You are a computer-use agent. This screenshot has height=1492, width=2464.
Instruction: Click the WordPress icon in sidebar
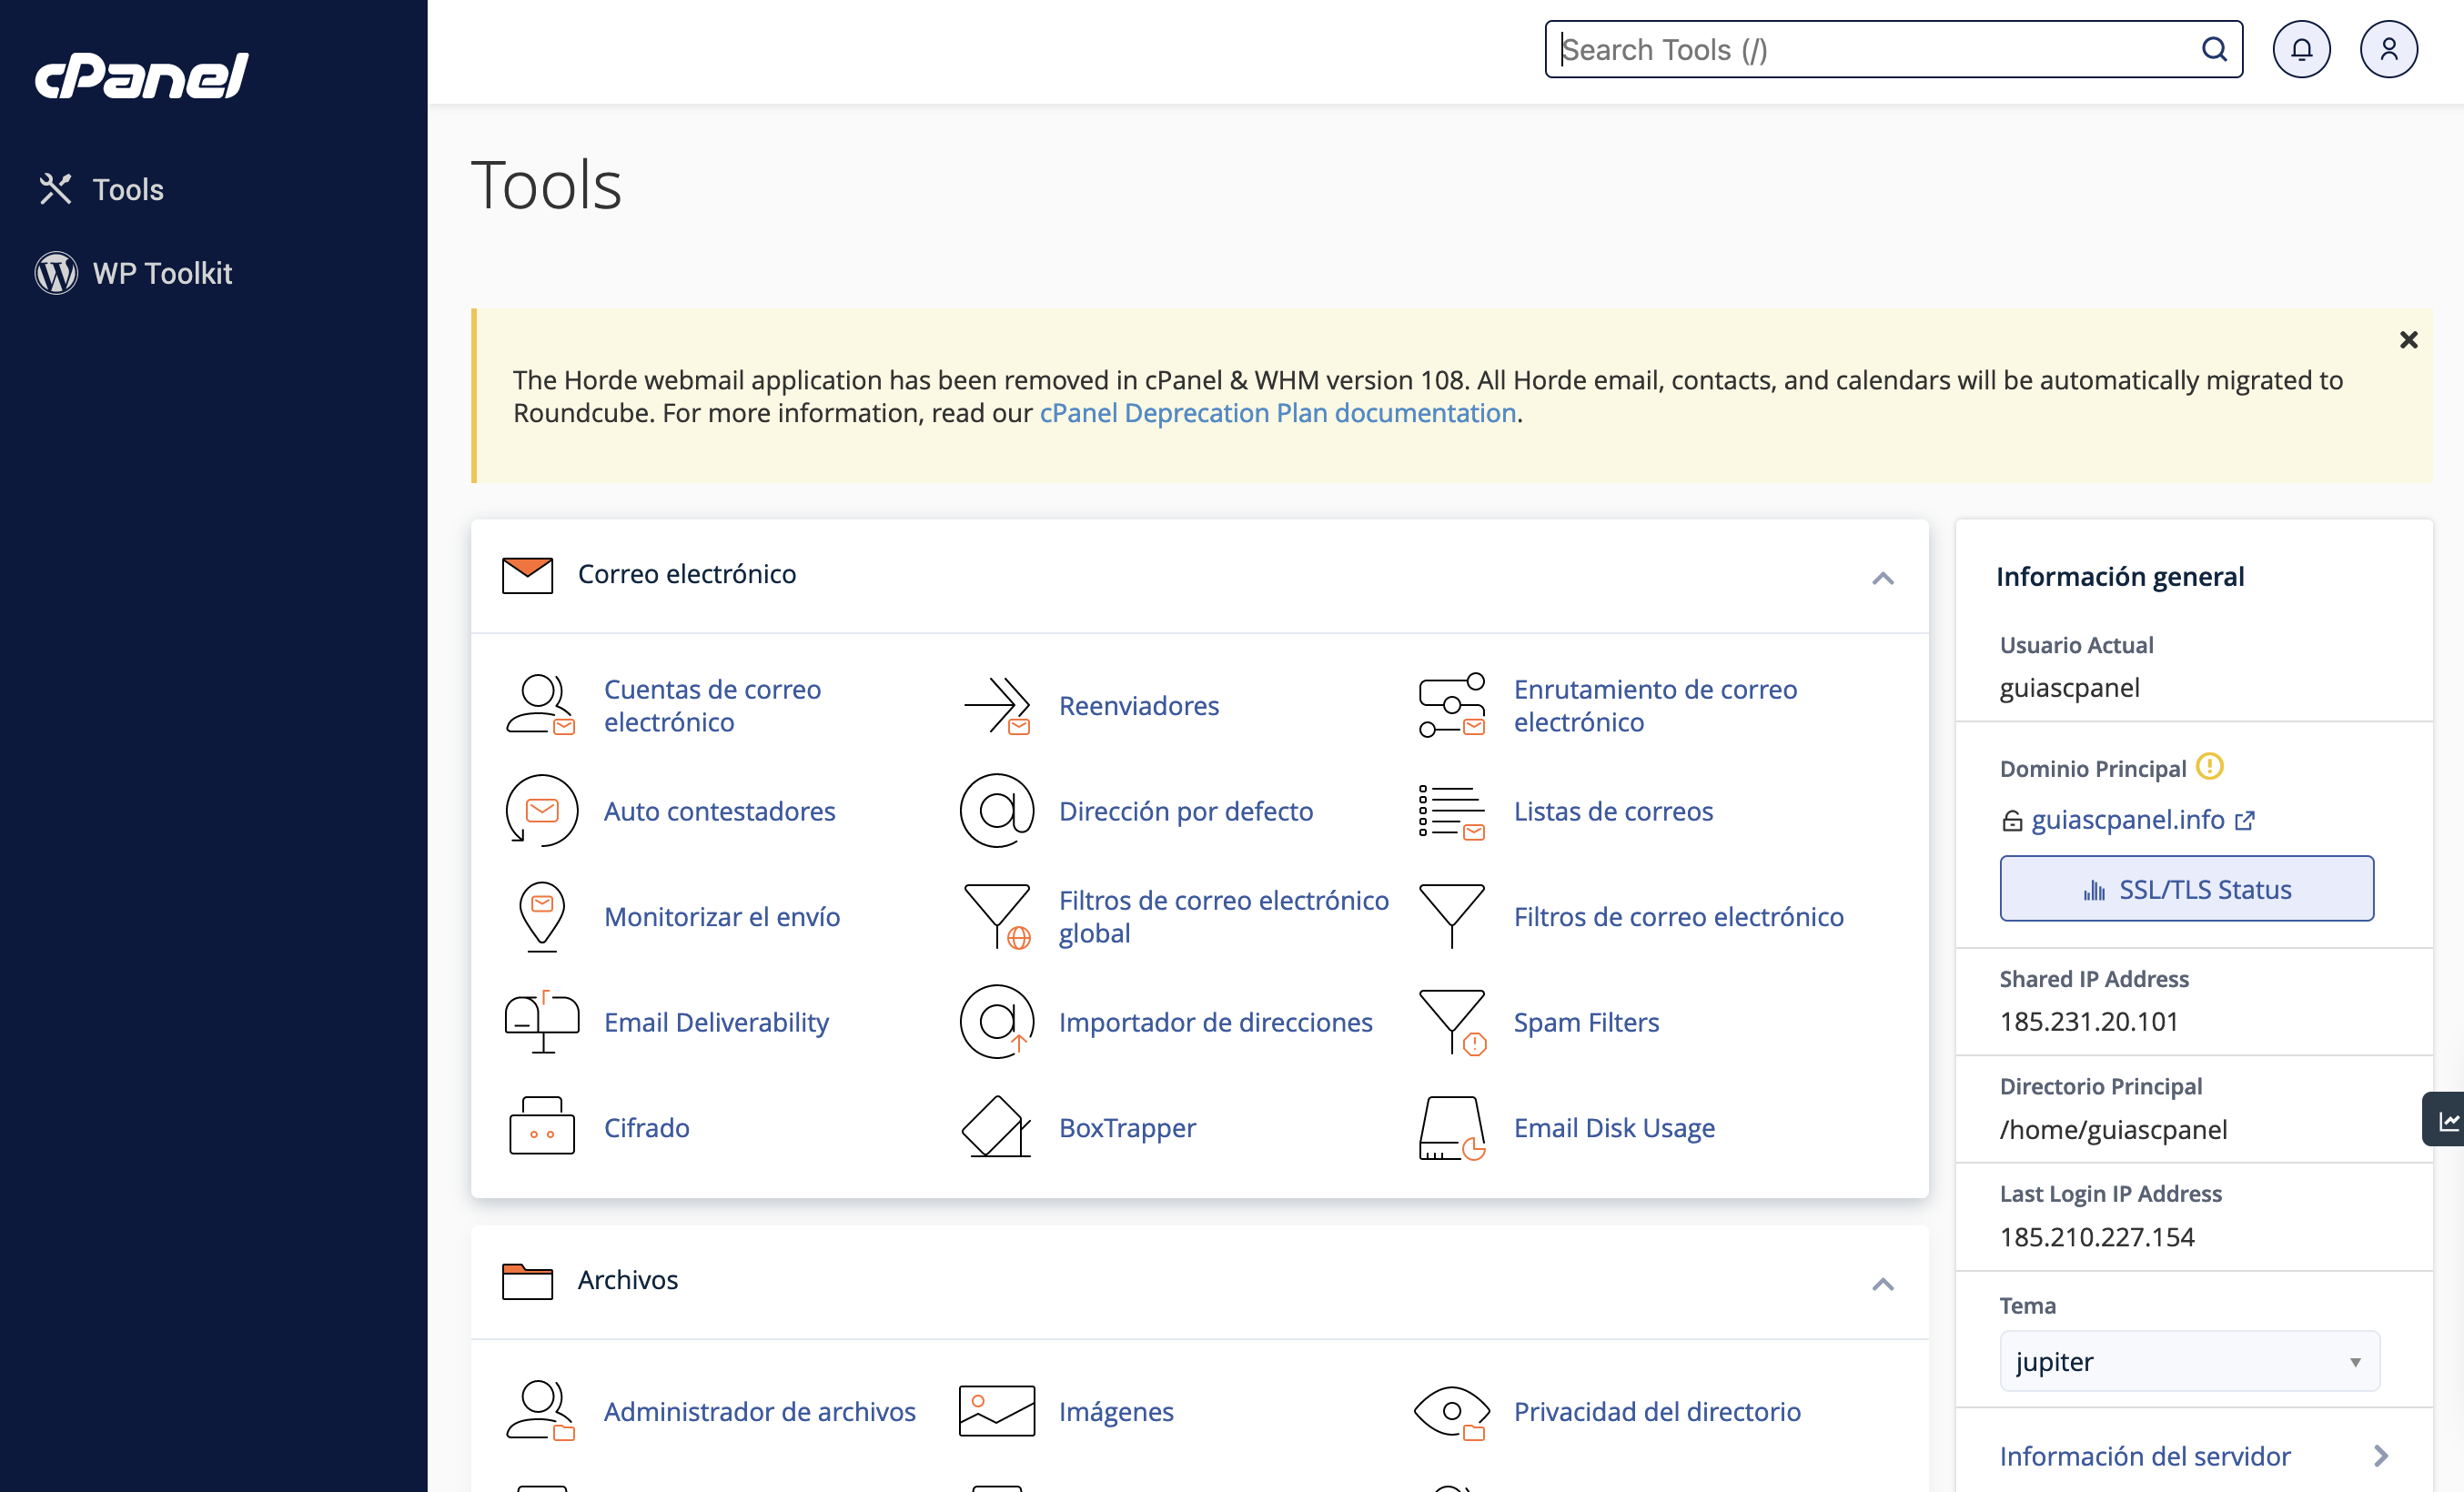pos(56,273)
